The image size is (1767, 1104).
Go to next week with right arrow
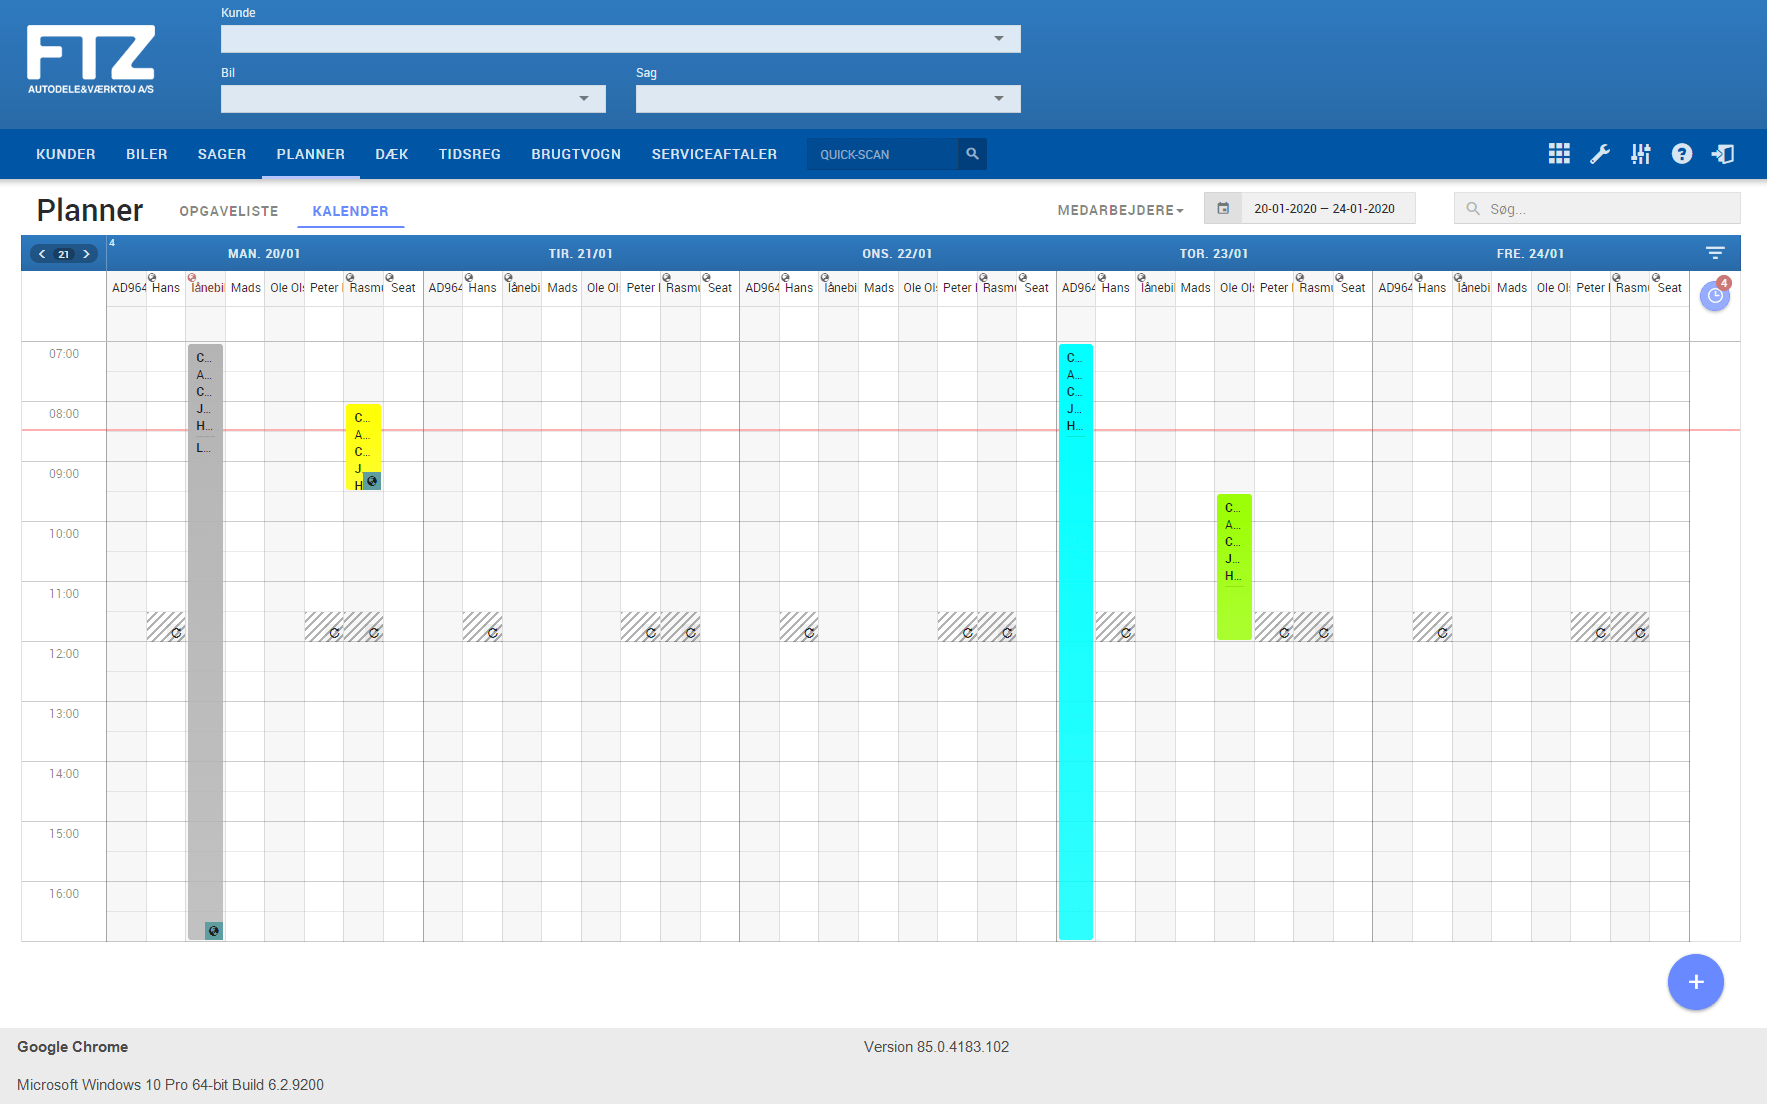click(87, 254)
